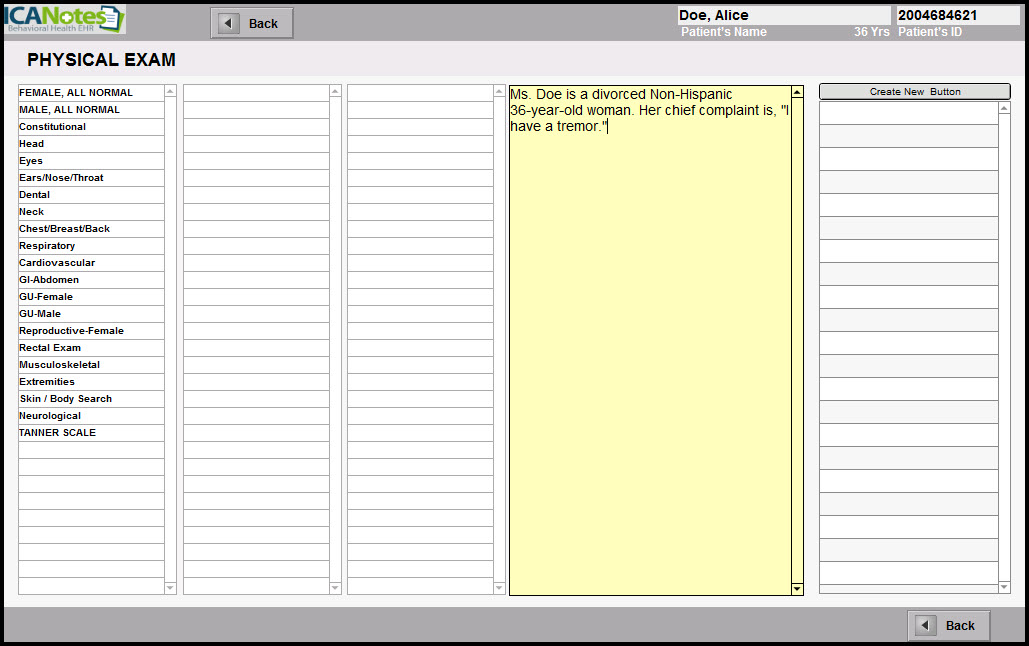The image size is (1029, 646).
Task: Choose Skin / Body Search category
Action: click(x=66, y=399)
